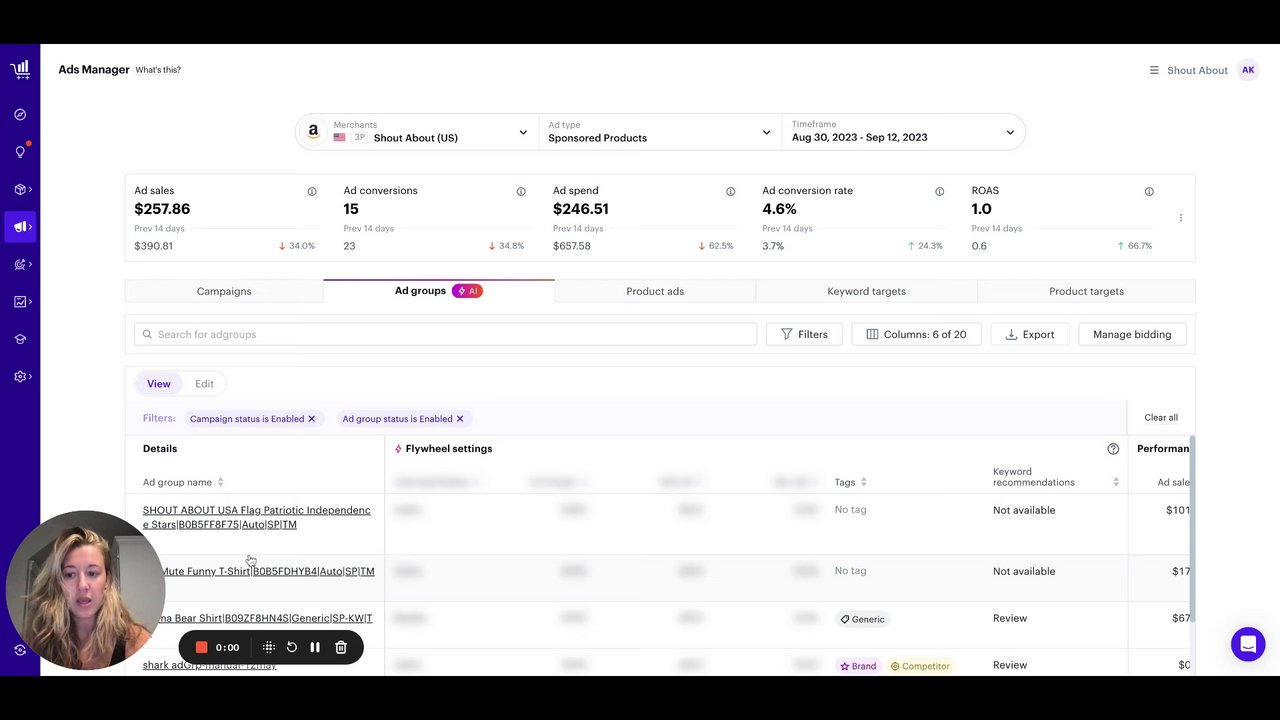Switch to Edit mode

point(204,384)
